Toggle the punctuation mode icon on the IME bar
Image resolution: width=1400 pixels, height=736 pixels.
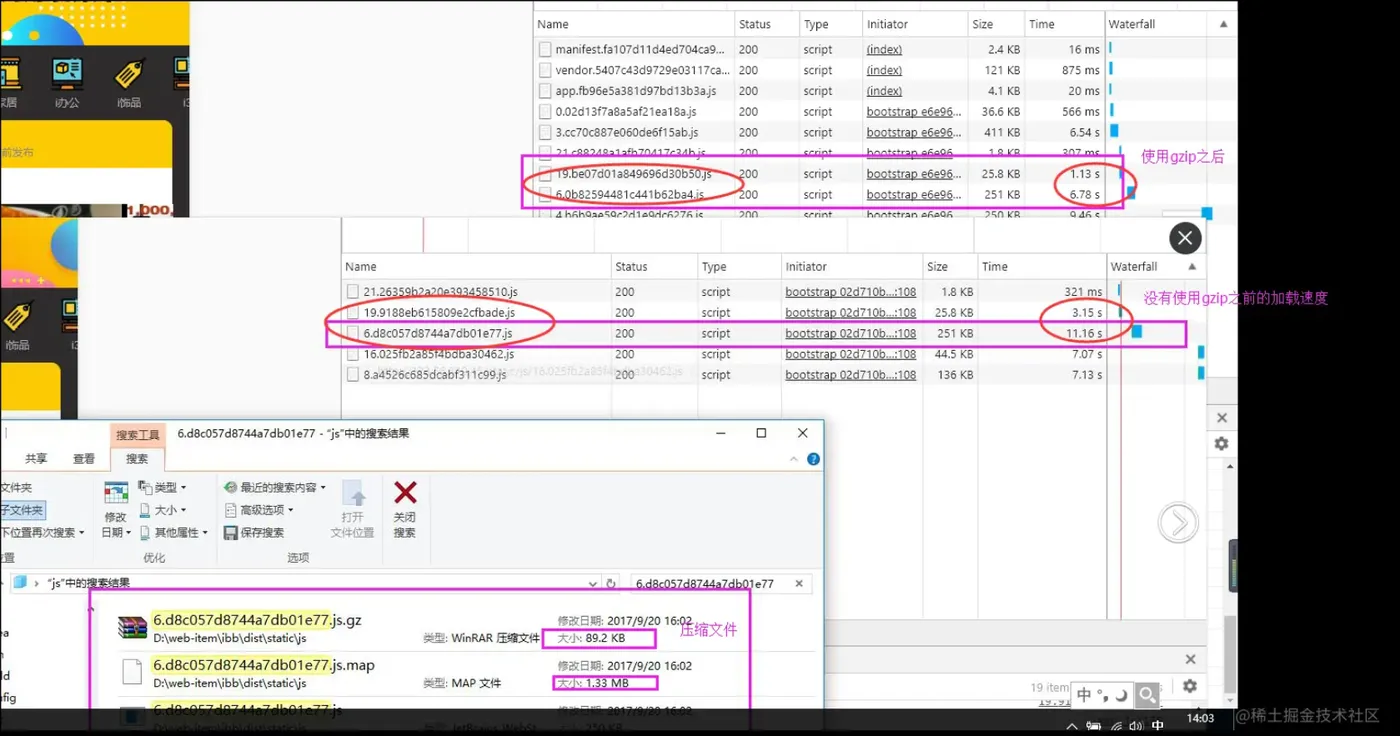(1104, 694)
